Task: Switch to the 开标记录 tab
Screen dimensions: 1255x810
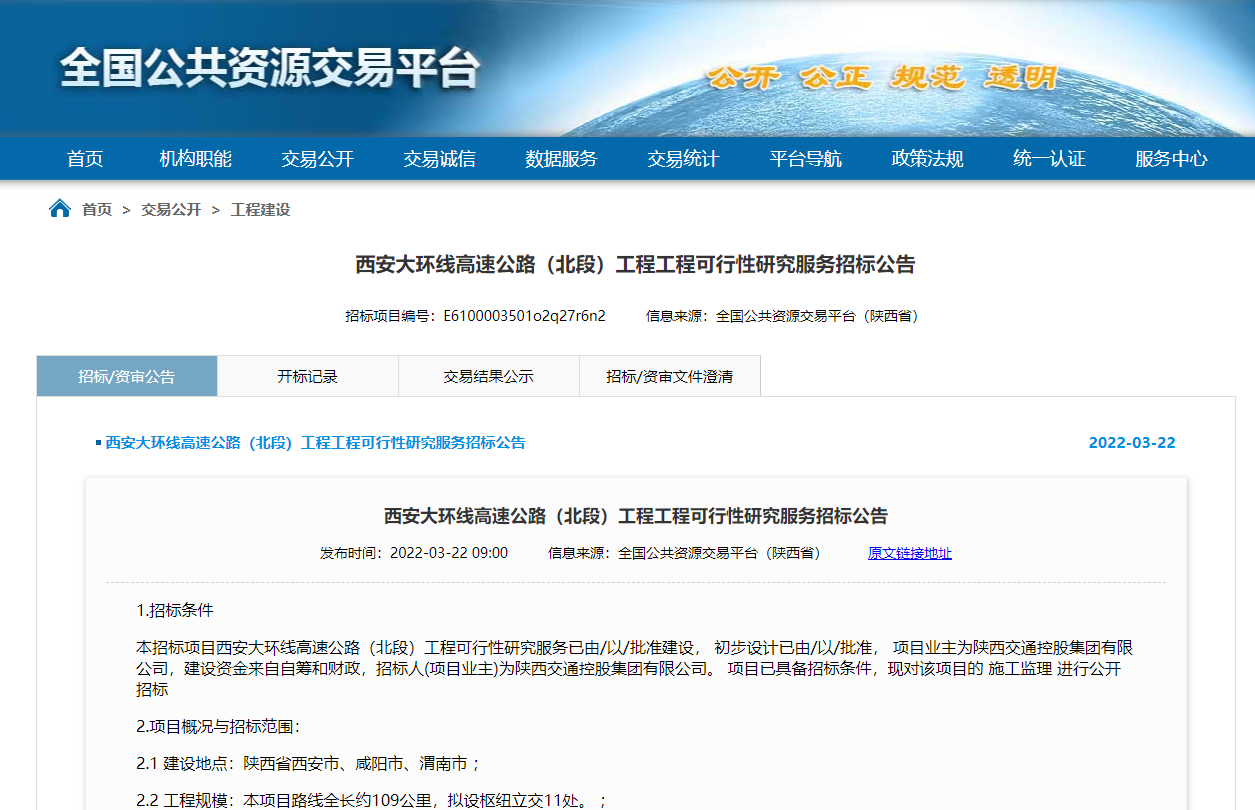Action: pos(307,377)
